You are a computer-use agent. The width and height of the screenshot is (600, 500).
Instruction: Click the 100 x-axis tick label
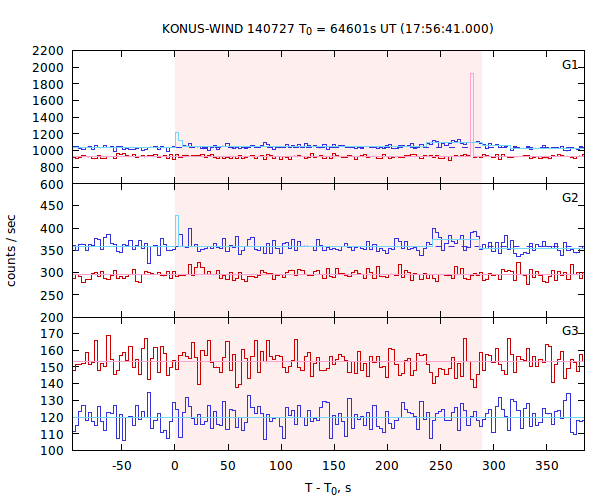pos(281,466)
